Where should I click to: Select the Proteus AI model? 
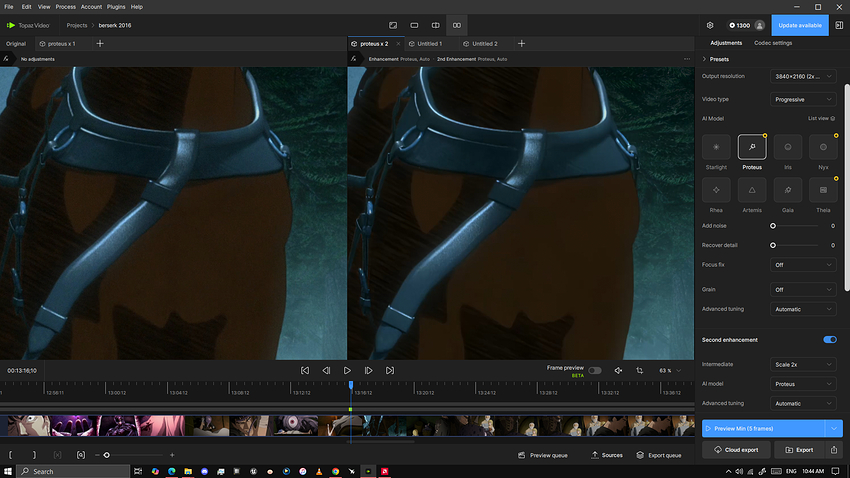752,147
